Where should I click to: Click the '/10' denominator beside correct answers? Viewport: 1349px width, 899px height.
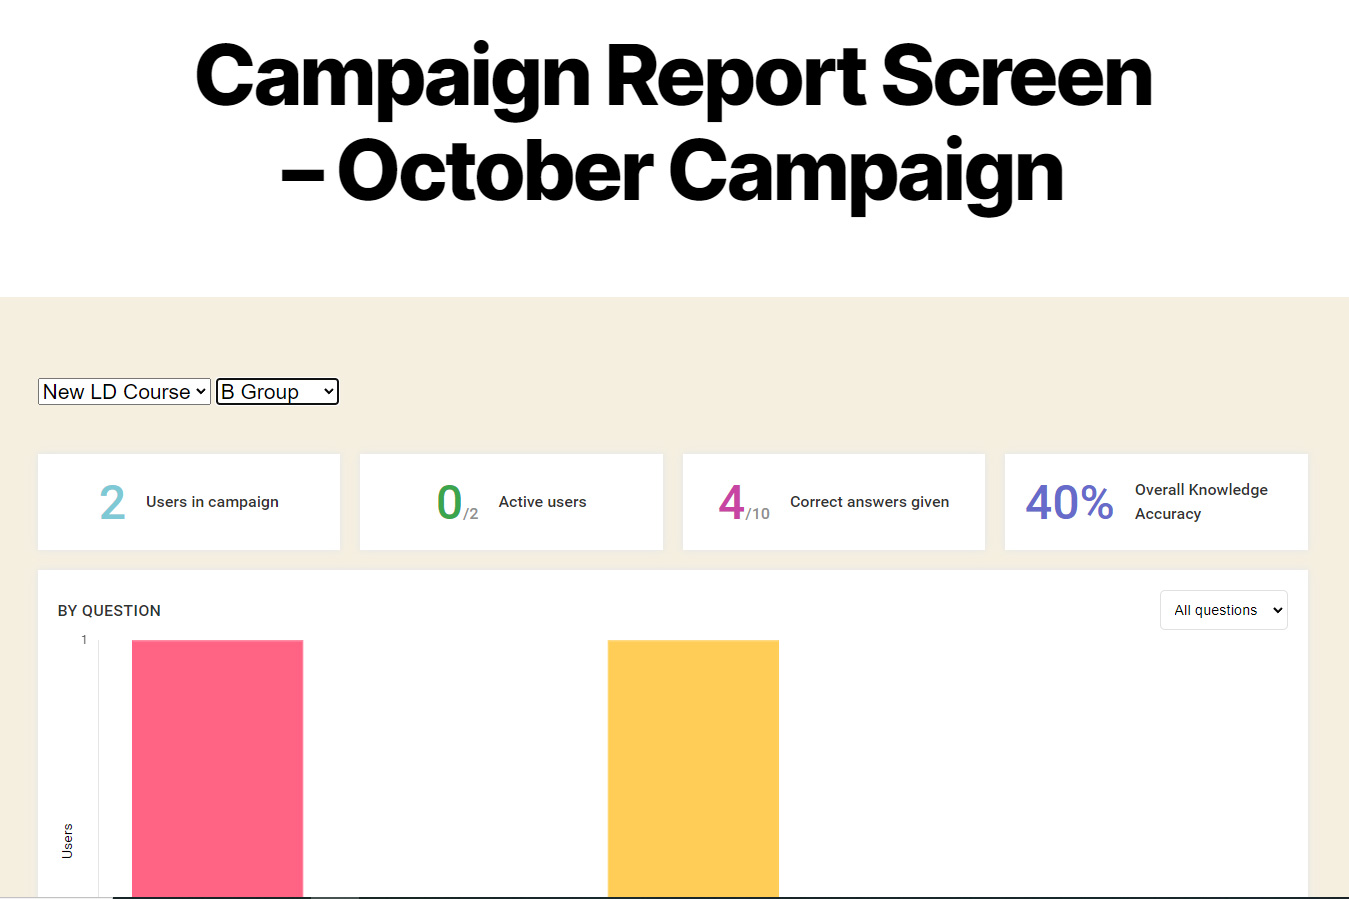(x=758, y=514)
